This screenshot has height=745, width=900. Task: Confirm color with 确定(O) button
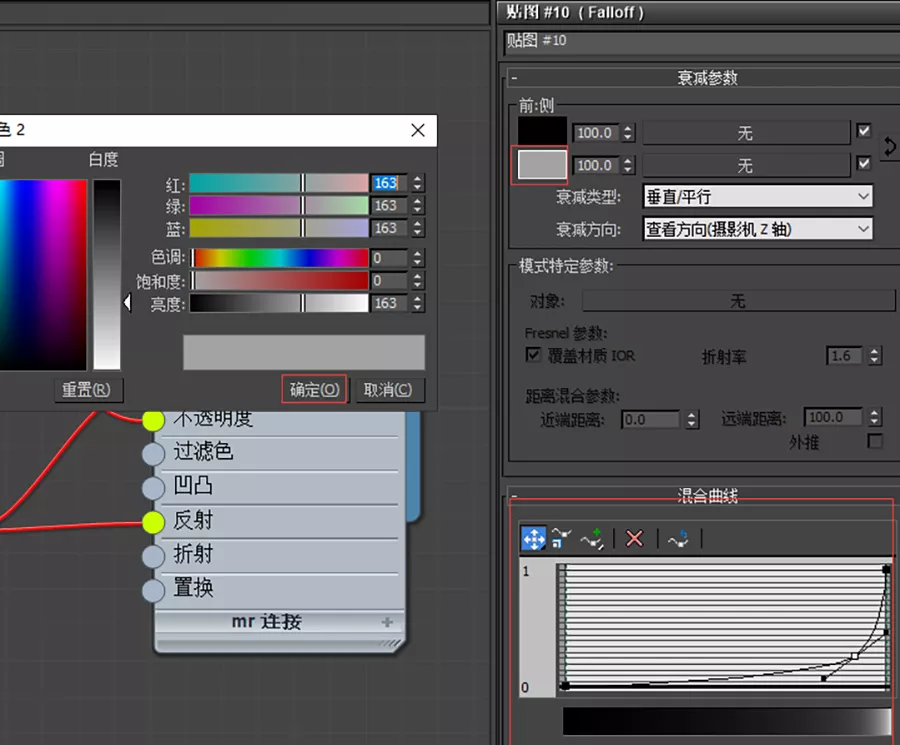tap(314, 390)
